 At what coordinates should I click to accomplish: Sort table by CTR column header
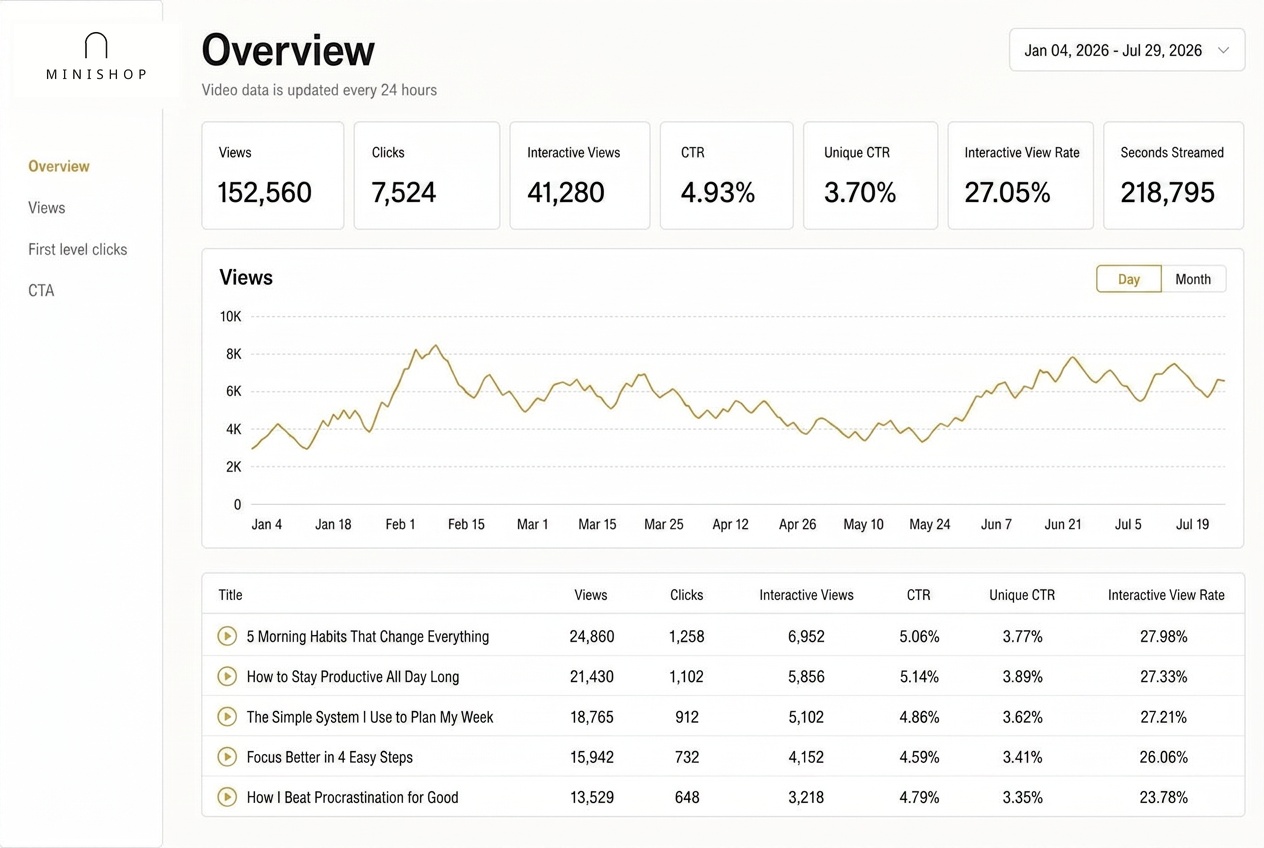[x=918, y=595]
